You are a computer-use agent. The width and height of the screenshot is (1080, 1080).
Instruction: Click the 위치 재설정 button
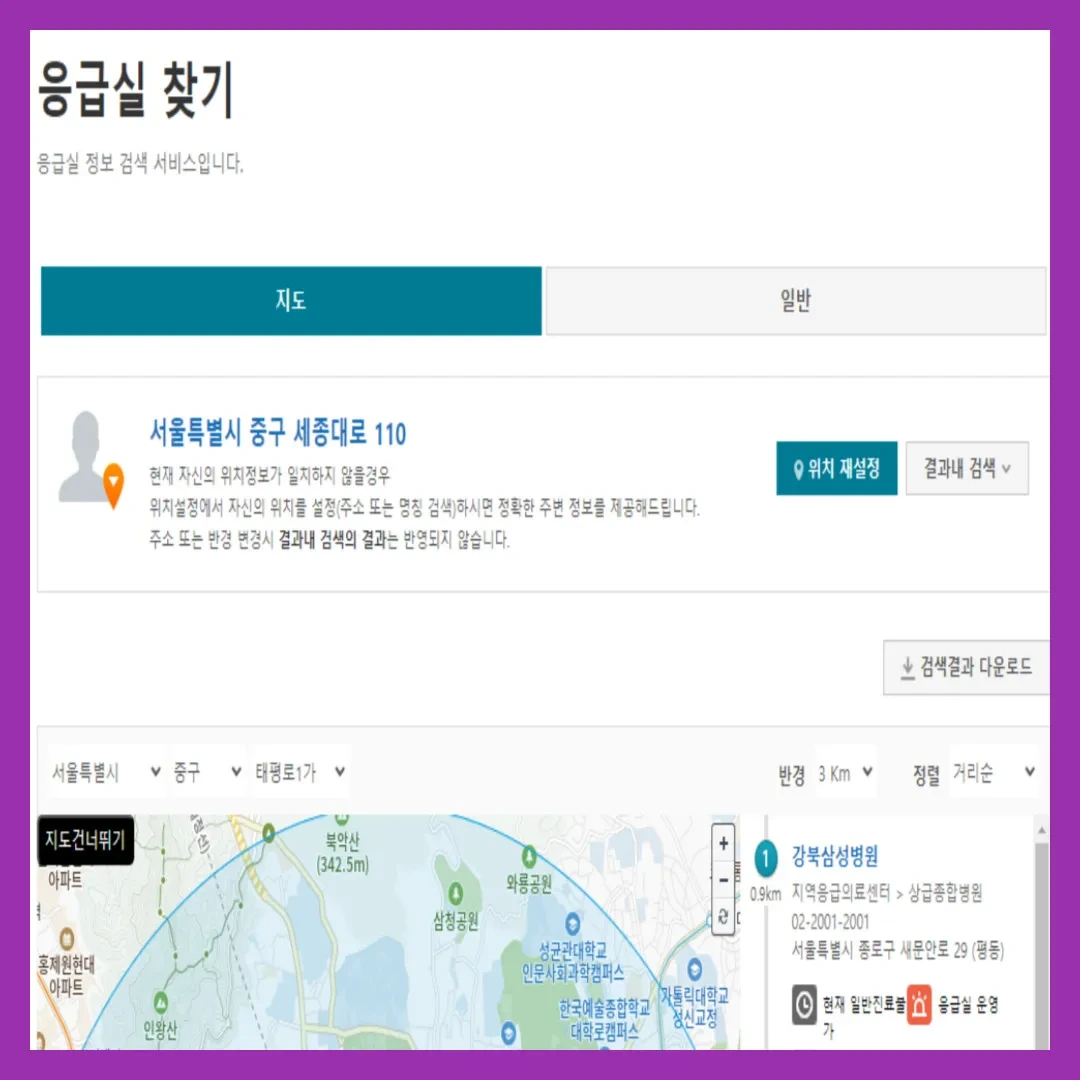coord(836,468)
